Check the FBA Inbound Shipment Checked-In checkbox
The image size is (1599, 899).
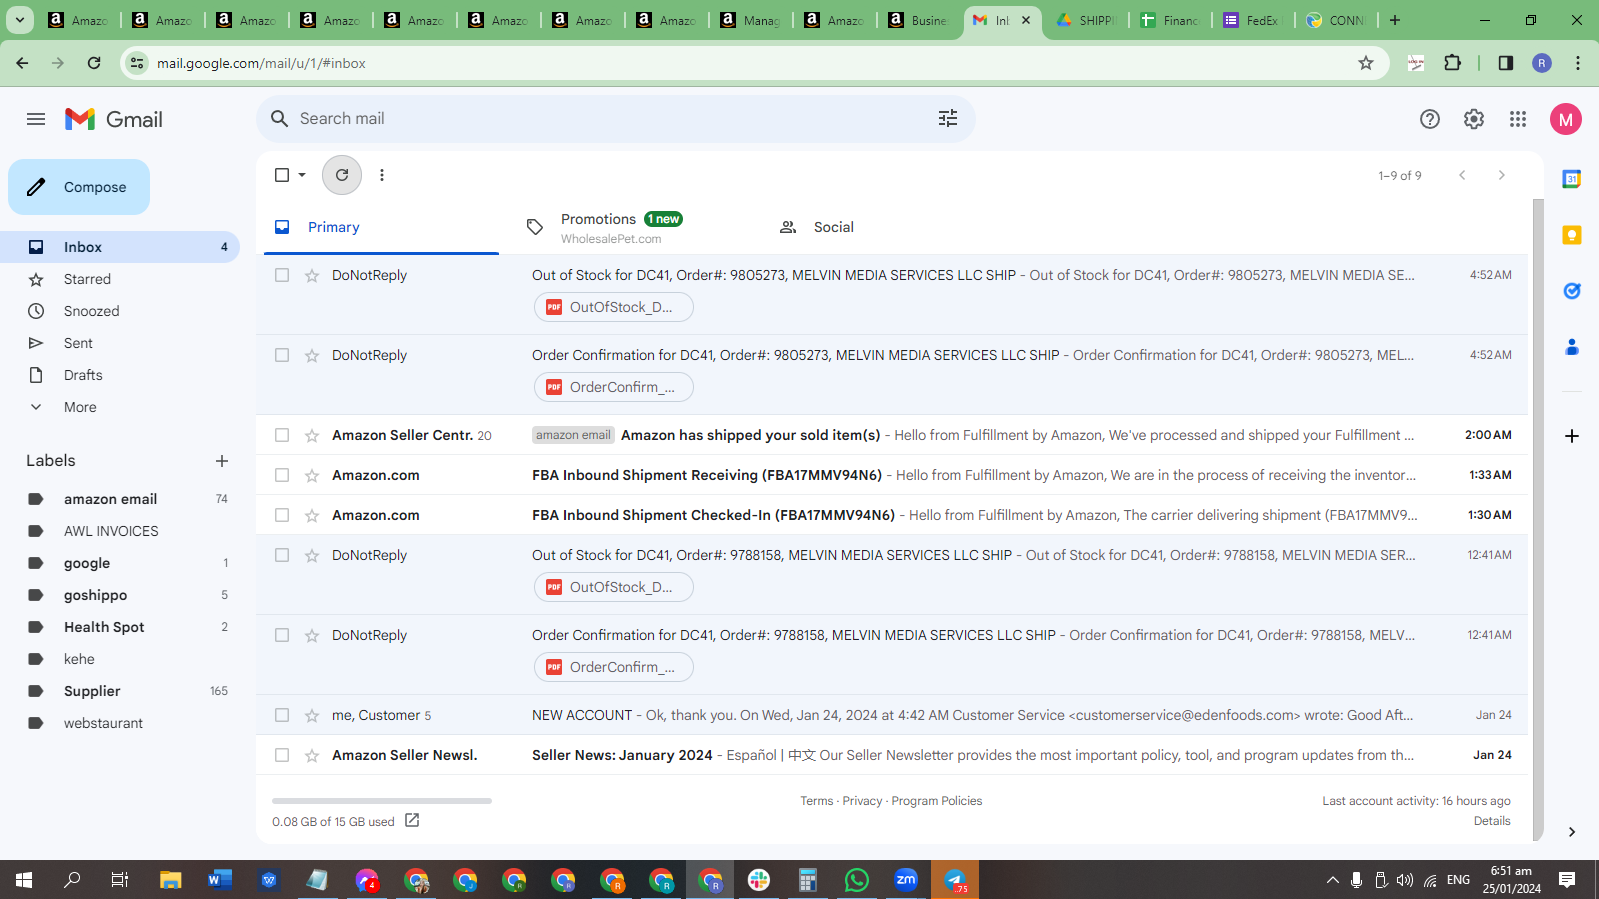282,515
